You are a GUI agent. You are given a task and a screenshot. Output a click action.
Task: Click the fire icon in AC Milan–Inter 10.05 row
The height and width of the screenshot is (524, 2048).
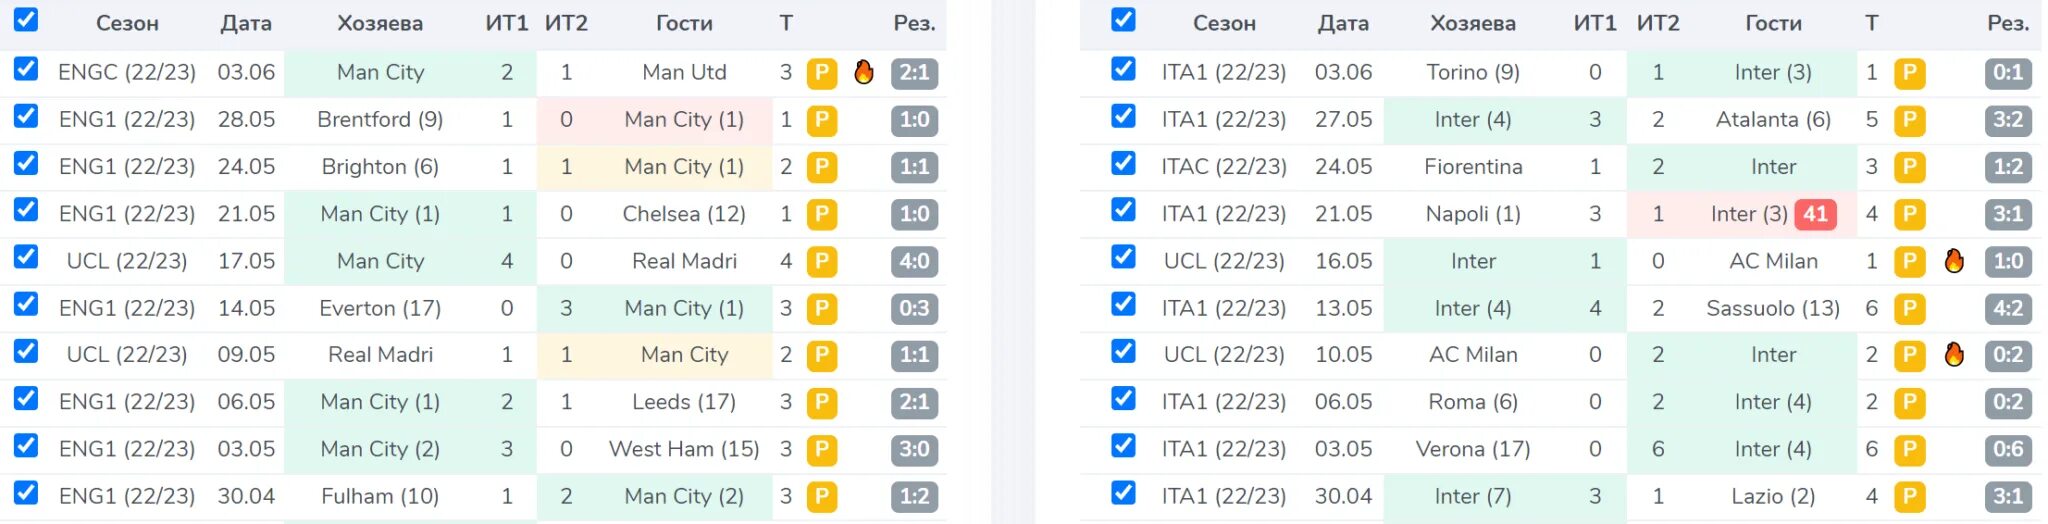pyautogui.click(x=1954, y=355)
